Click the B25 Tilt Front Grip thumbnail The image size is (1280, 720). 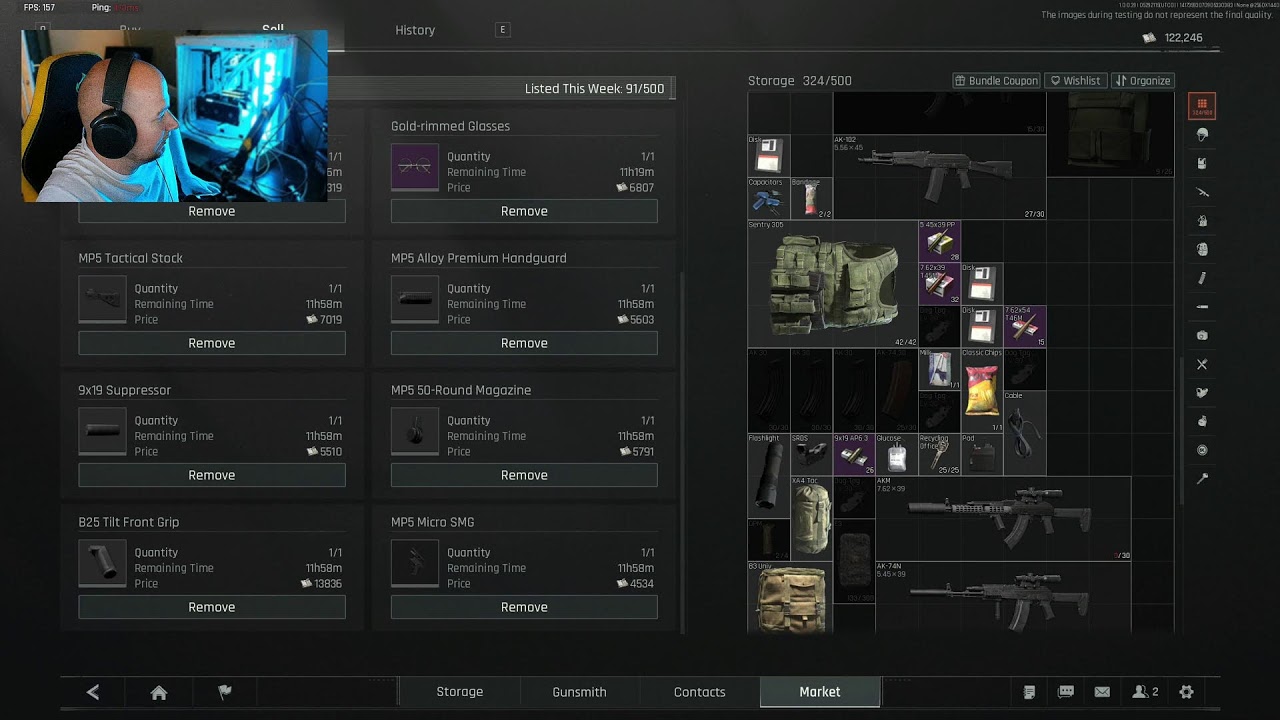pyautogui.click(x=103, y=564)
